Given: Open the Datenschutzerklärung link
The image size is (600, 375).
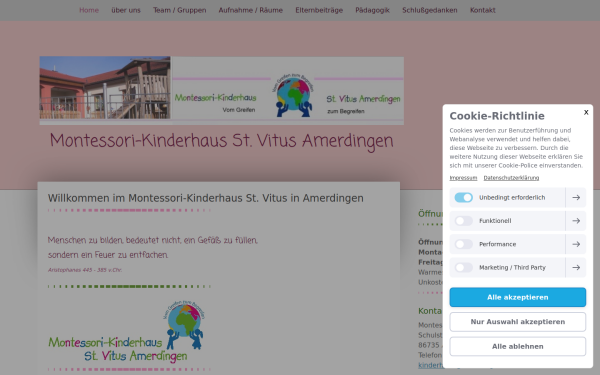Looking at the screenshot, I should point(511,178).
